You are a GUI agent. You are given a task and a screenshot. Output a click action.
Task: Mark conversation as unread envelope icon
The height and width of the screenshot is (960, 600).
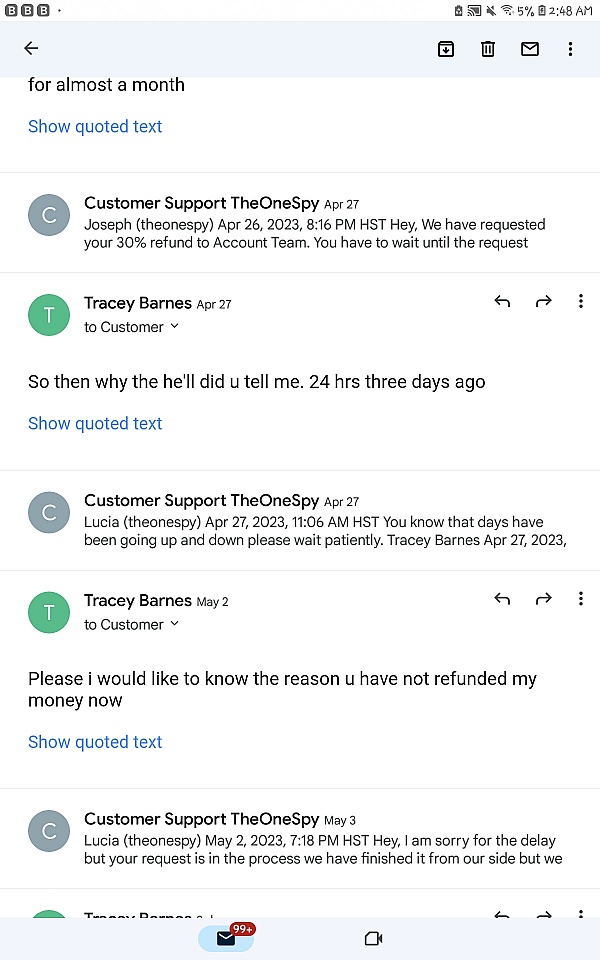(x=530, y=48)
